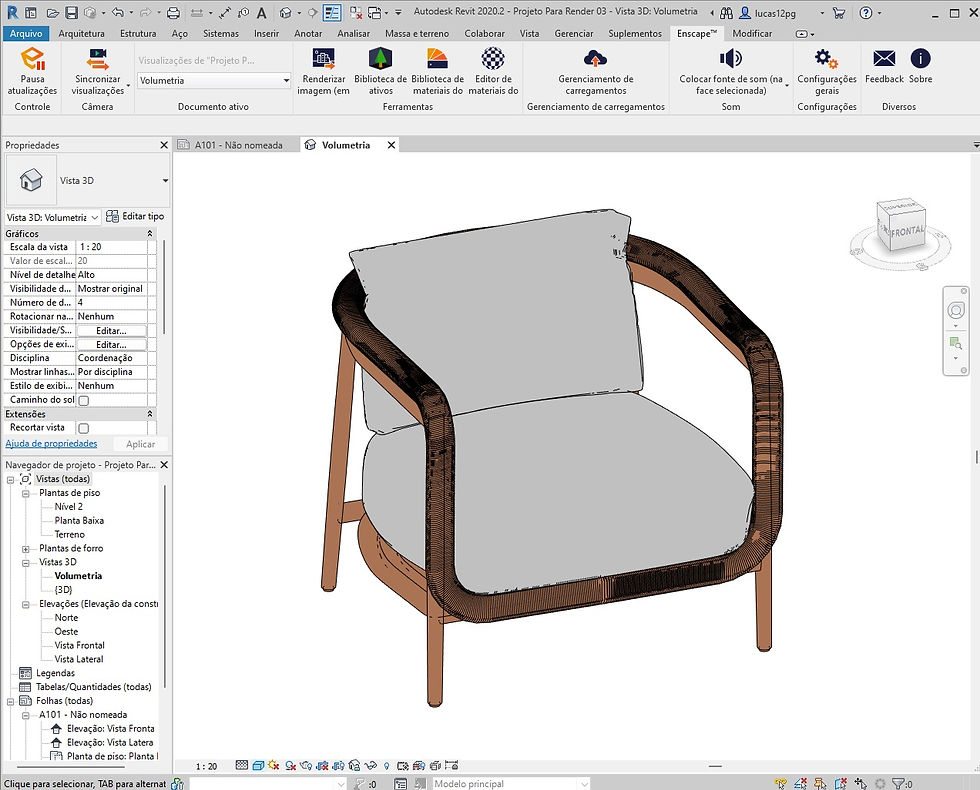980x790 pixels.
Task: Open the Arquivo menu
Action: coord(26,34)
